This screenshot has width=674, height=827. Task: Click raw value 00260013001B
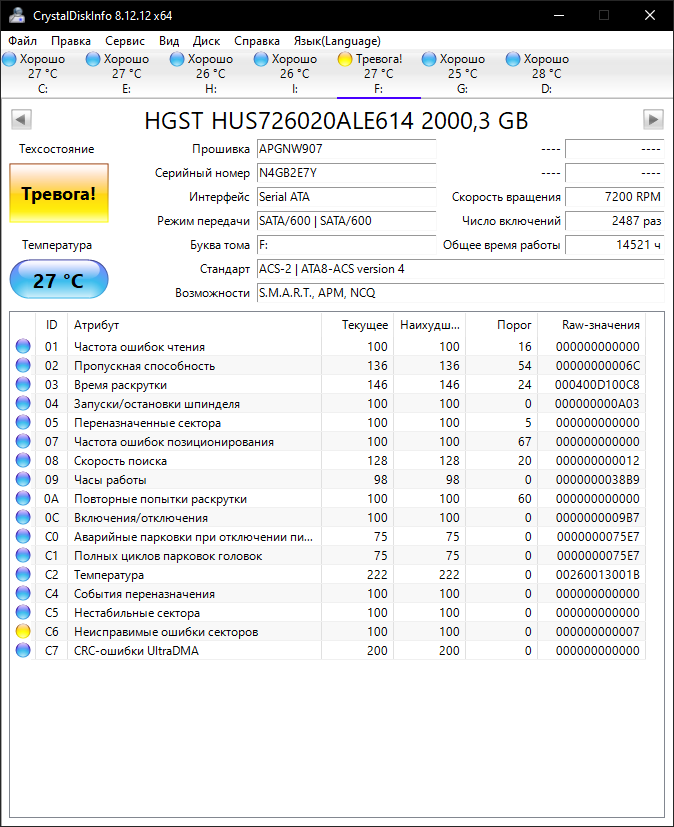(x=598, y=574)
